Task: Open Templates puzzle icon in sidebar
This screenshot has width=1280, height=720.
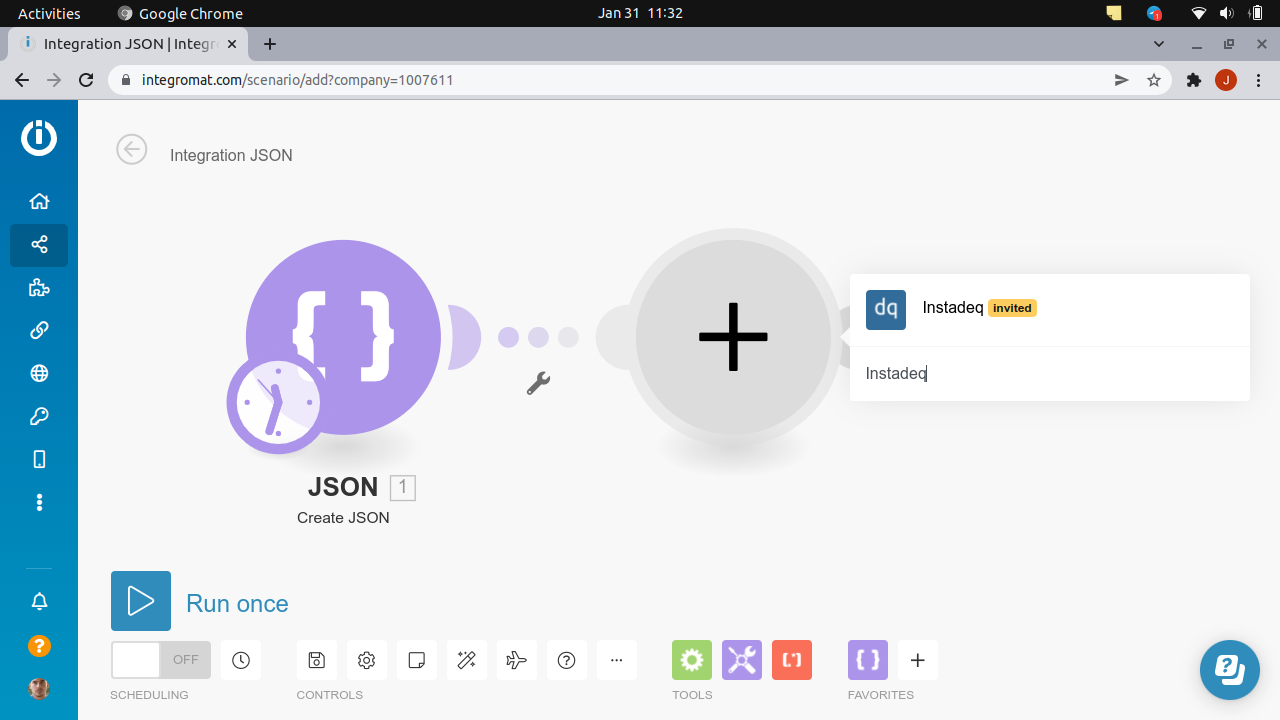Action: (x=39, y=288)
